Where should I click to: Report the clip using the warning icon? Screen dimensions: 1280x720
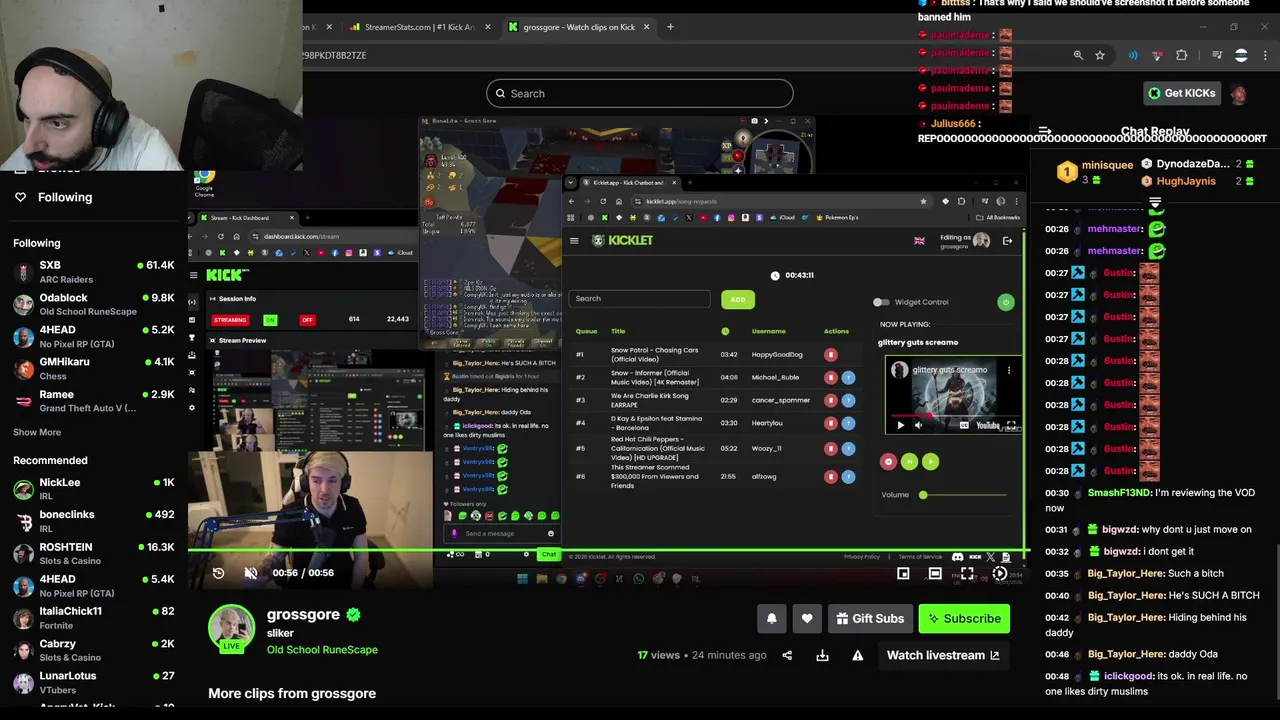(x=857, y=655)
